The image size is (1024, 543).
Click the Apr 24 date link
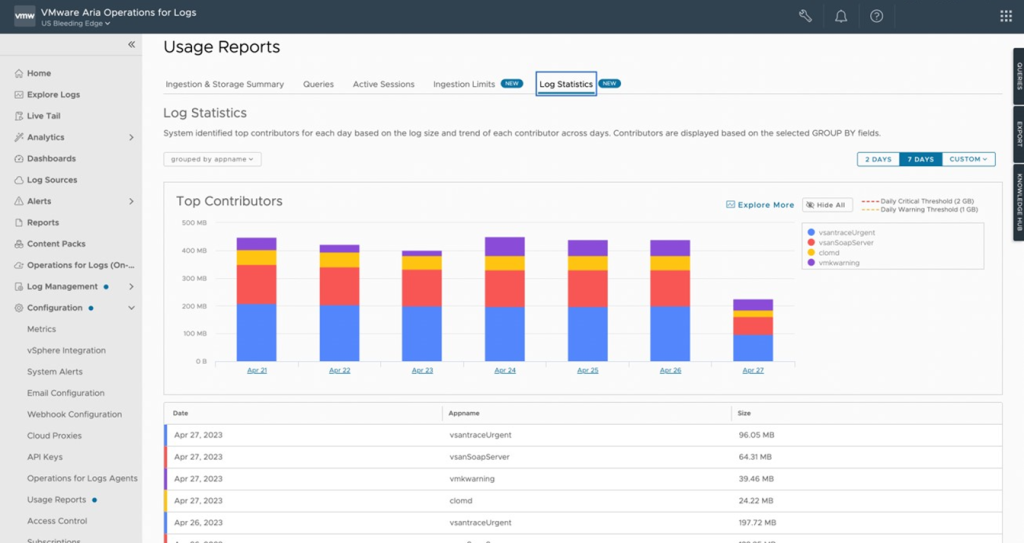click(x=505, y=370)
